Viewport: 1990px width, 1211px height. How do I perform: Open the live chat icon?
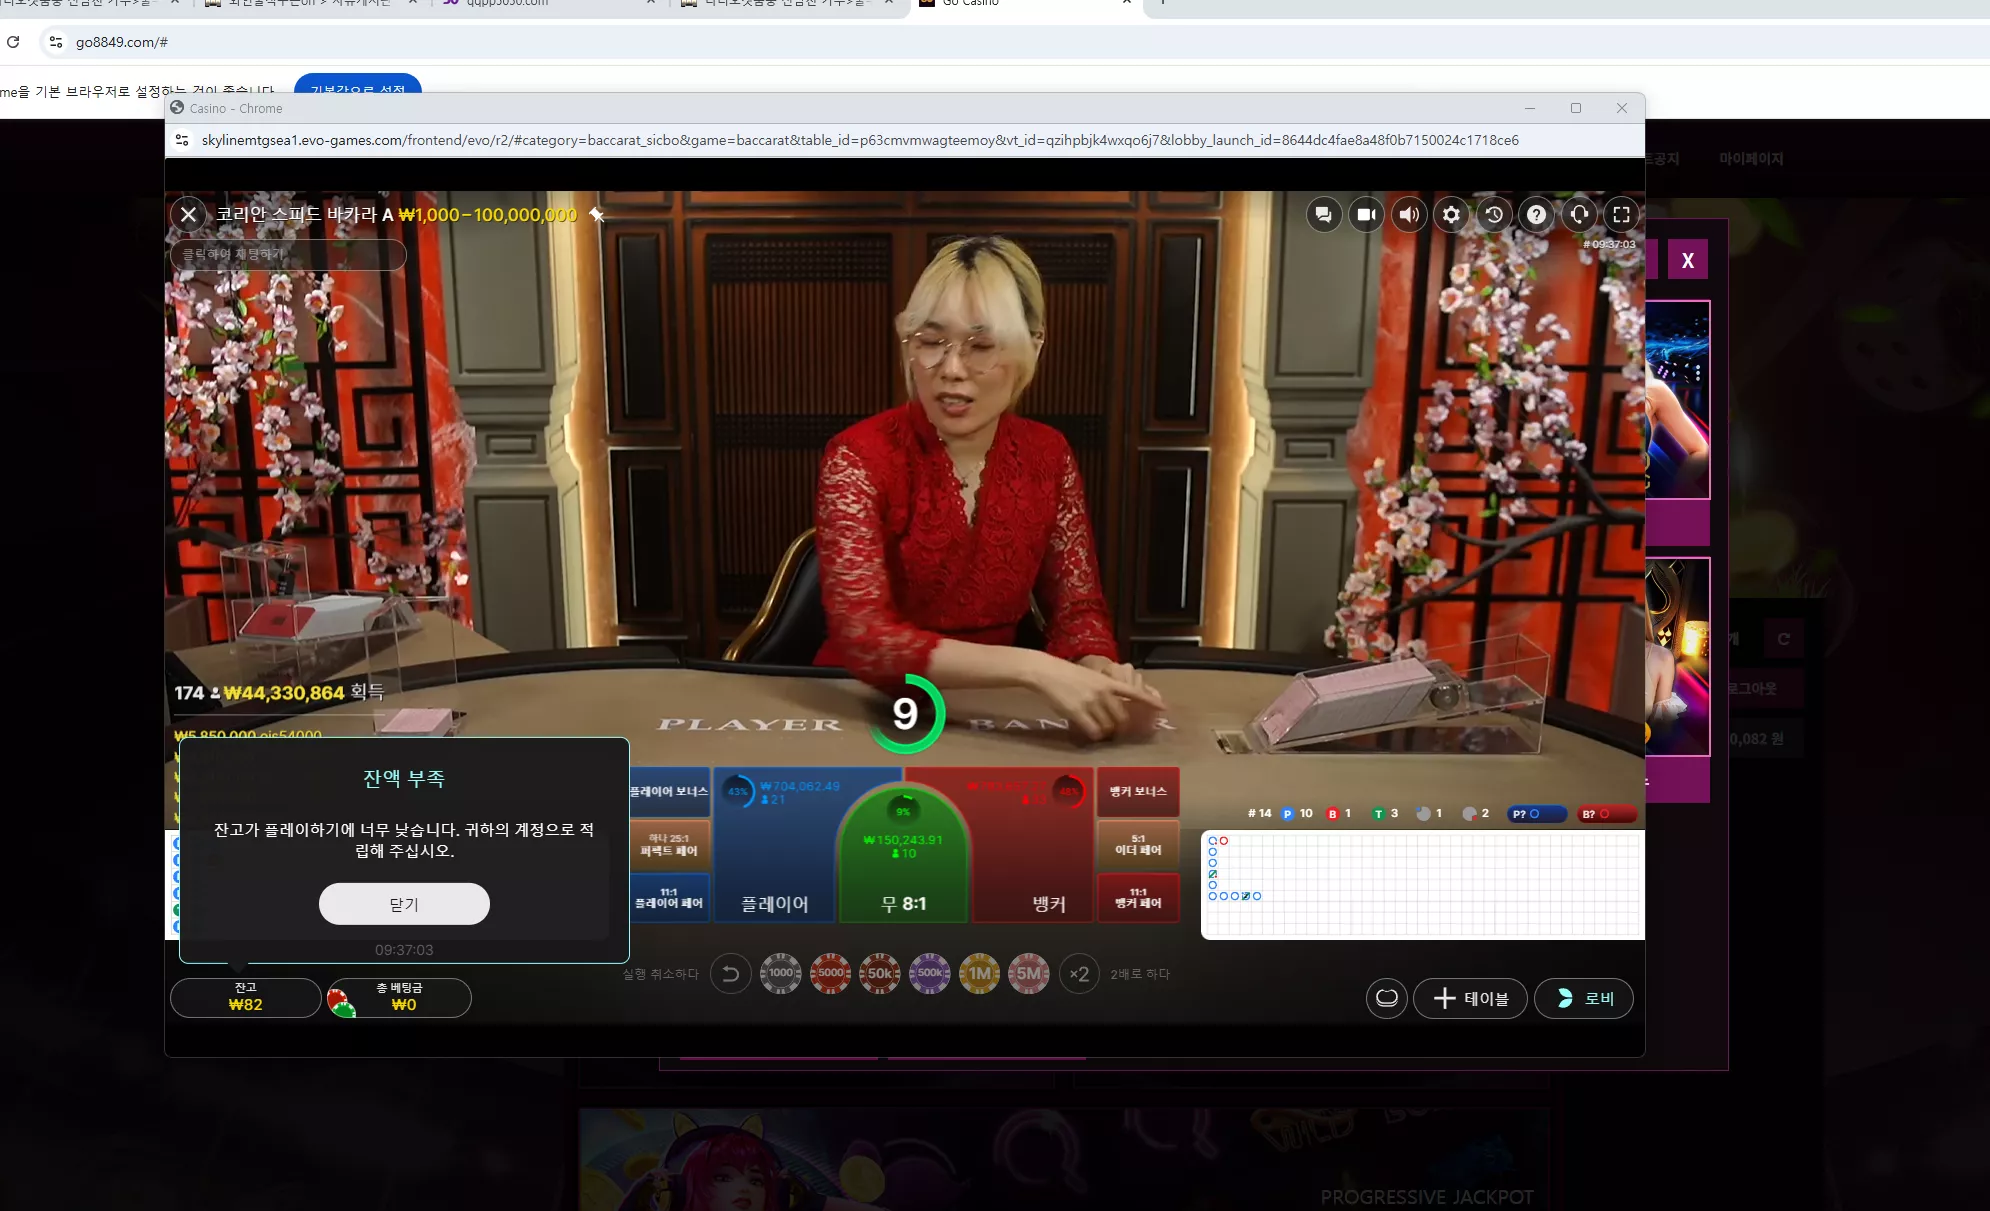(1323, 214)
